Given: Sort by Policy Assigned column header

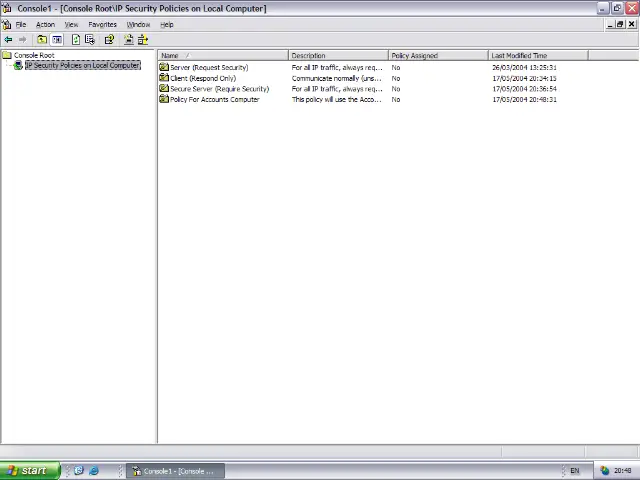Looking at the screenshot, I should pyautogui.click(x=438, y=56).
